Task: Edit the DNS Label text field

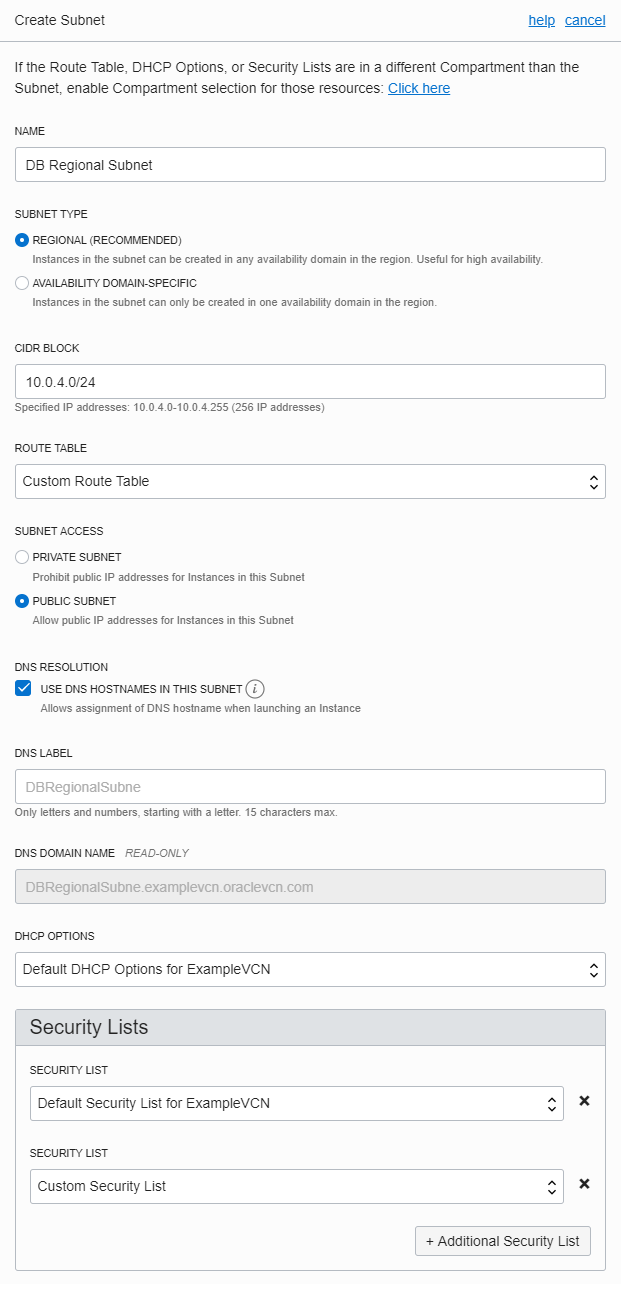Action: point(310,786)
